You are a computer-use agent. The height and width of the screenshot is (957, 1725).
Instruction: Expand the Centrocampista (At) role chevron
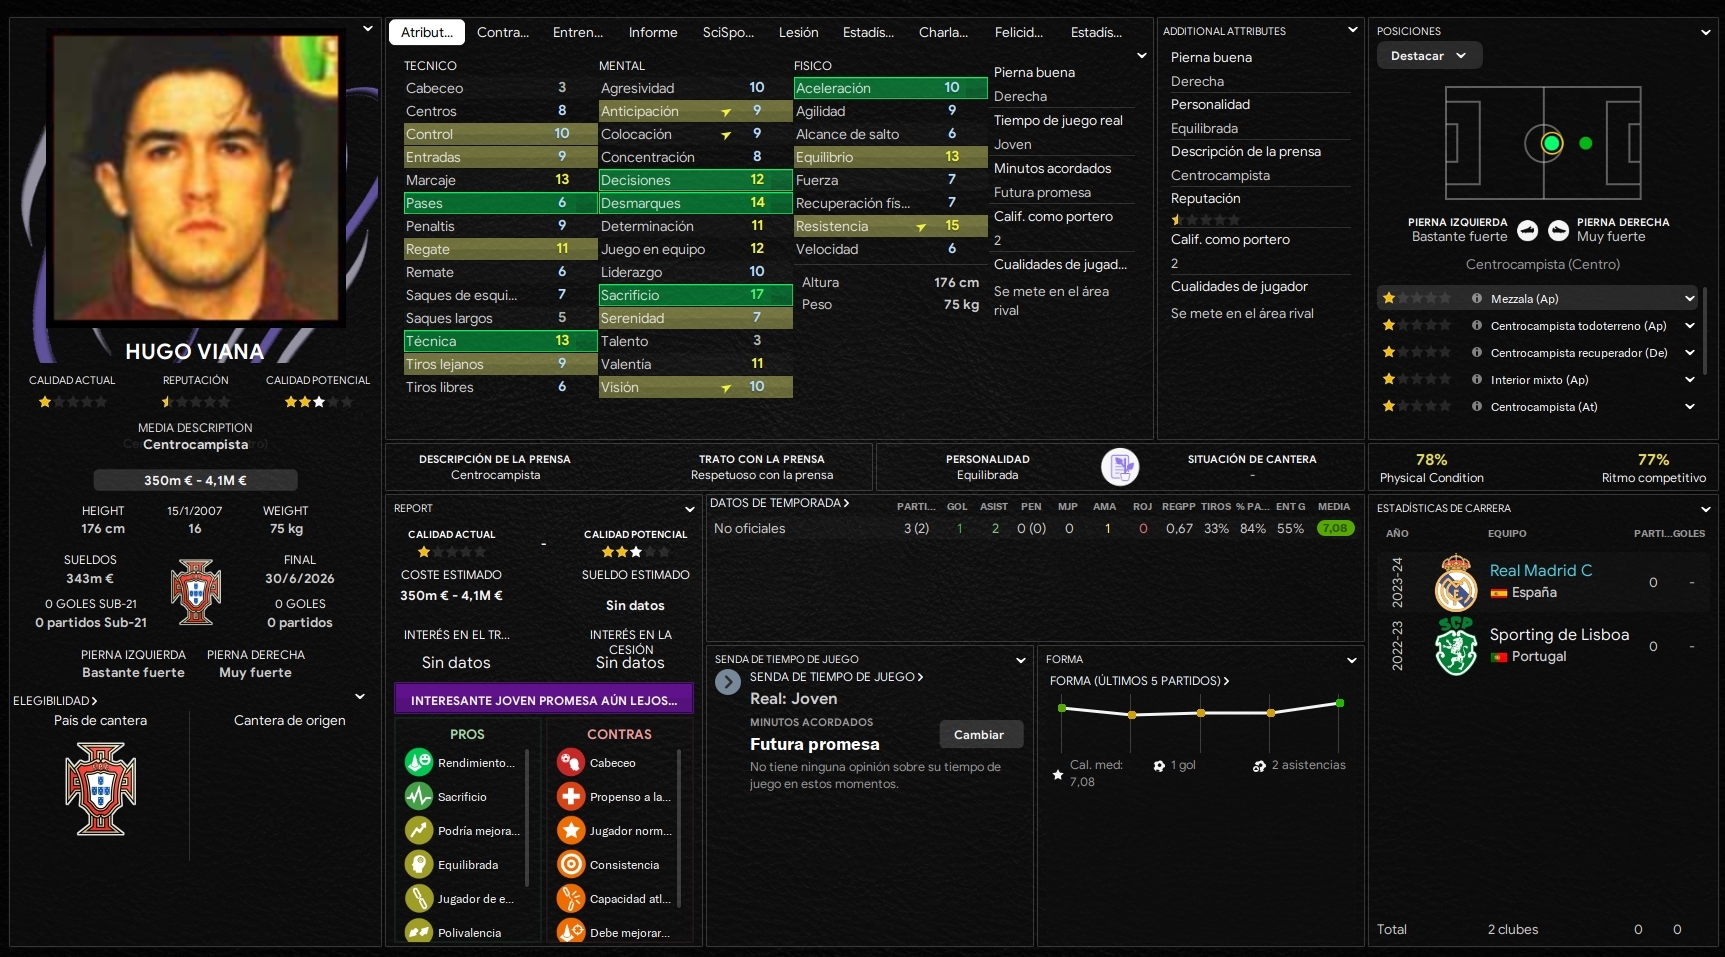[x=1690, y=407]
